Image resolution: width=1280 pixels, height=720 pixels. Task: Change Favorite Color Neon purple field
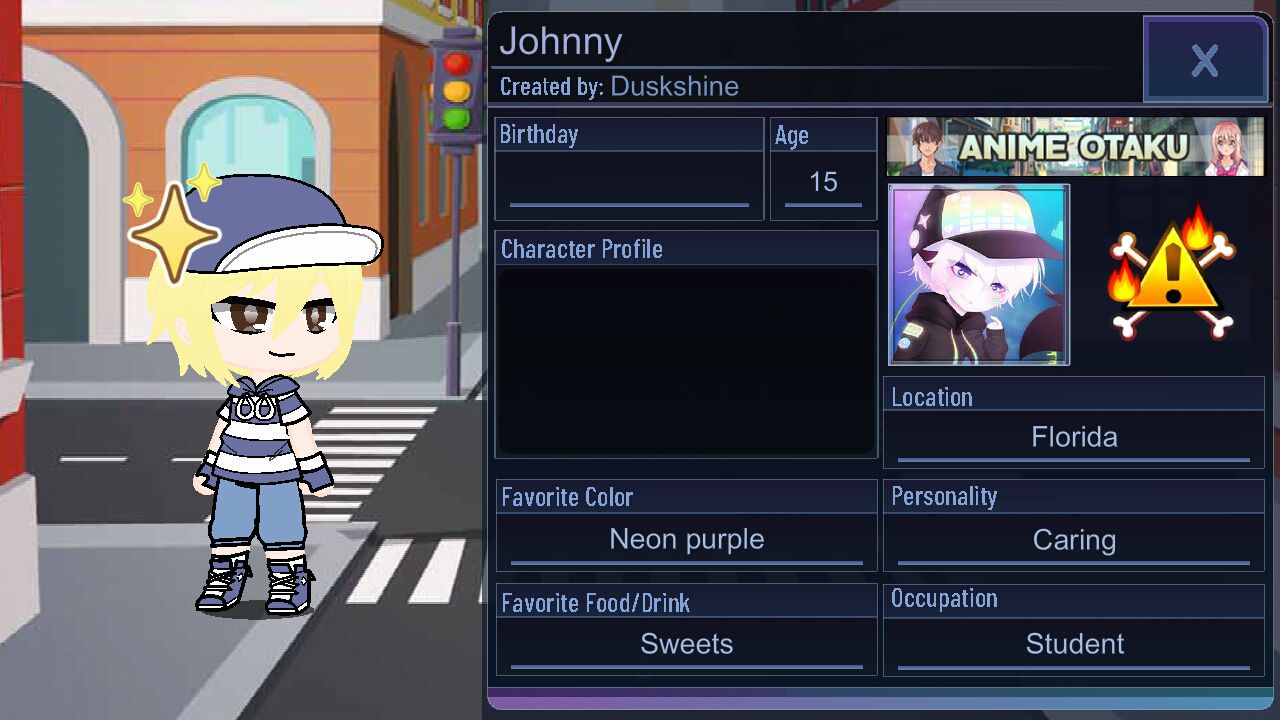tap(687, 541)
